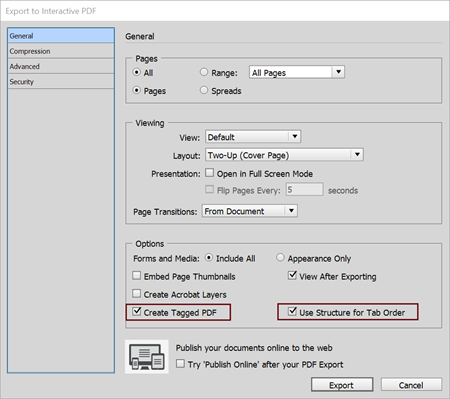This screenshot has height=399, width=450.
Task: Expand the Layout dropdown Two-Up (Cover Page)
Action: (284, 155)
